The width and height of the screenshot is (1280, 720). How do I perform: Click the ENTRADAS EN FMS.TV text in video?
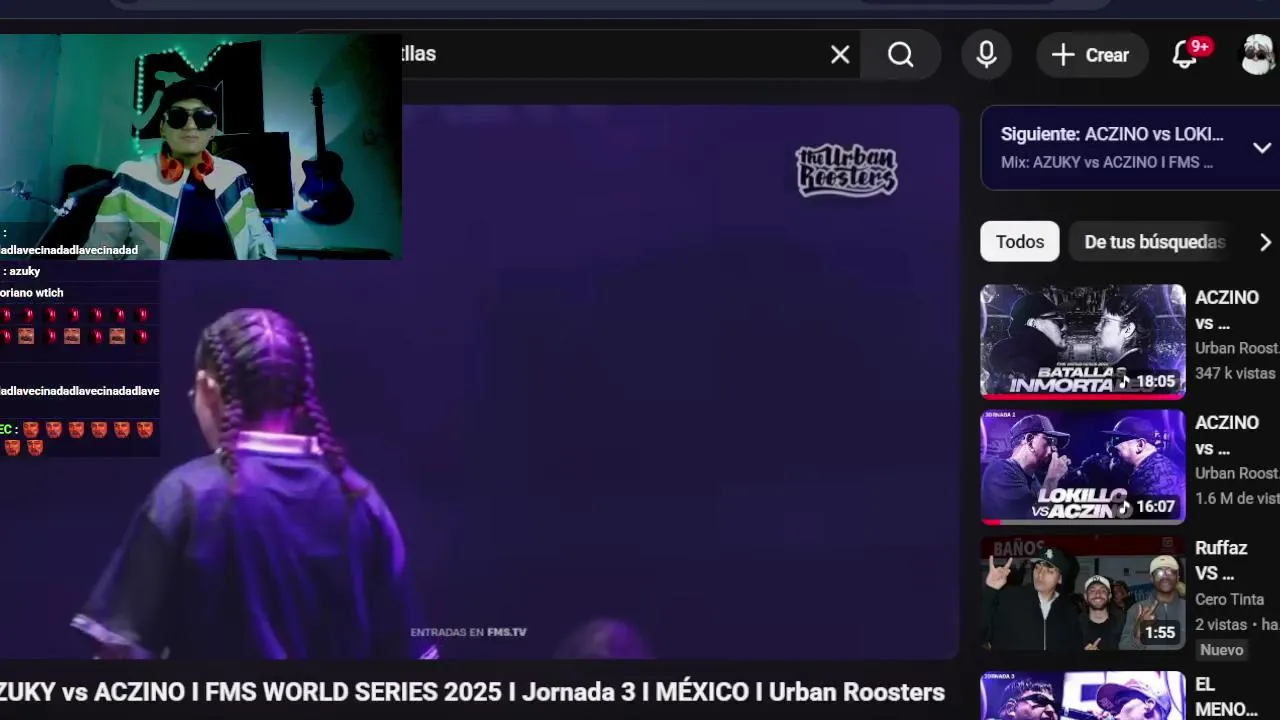pyautogui.click(x=468, y=632)
